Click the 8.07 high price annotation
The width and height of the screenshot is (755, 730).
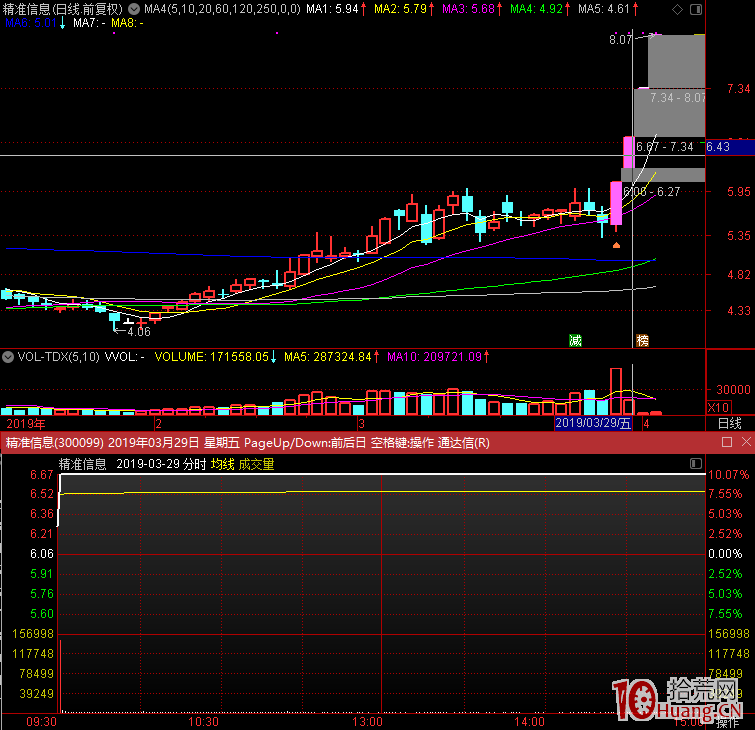(620, 39)
